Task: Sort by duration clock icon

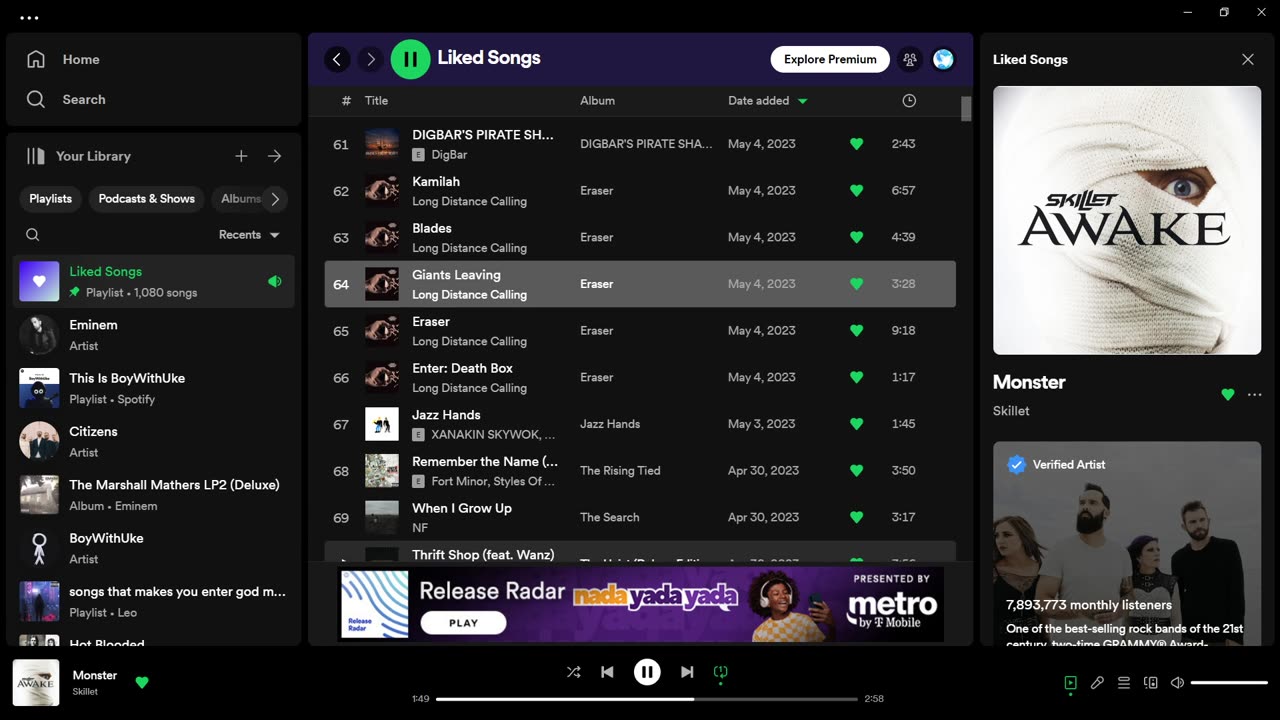Action: point(909,100)
